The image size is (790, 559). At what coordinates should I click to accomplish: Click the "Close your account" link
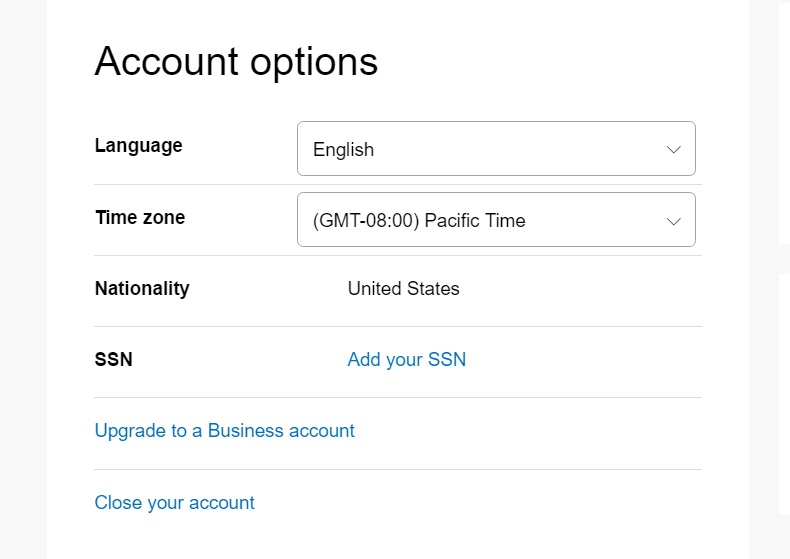(174, 502)
